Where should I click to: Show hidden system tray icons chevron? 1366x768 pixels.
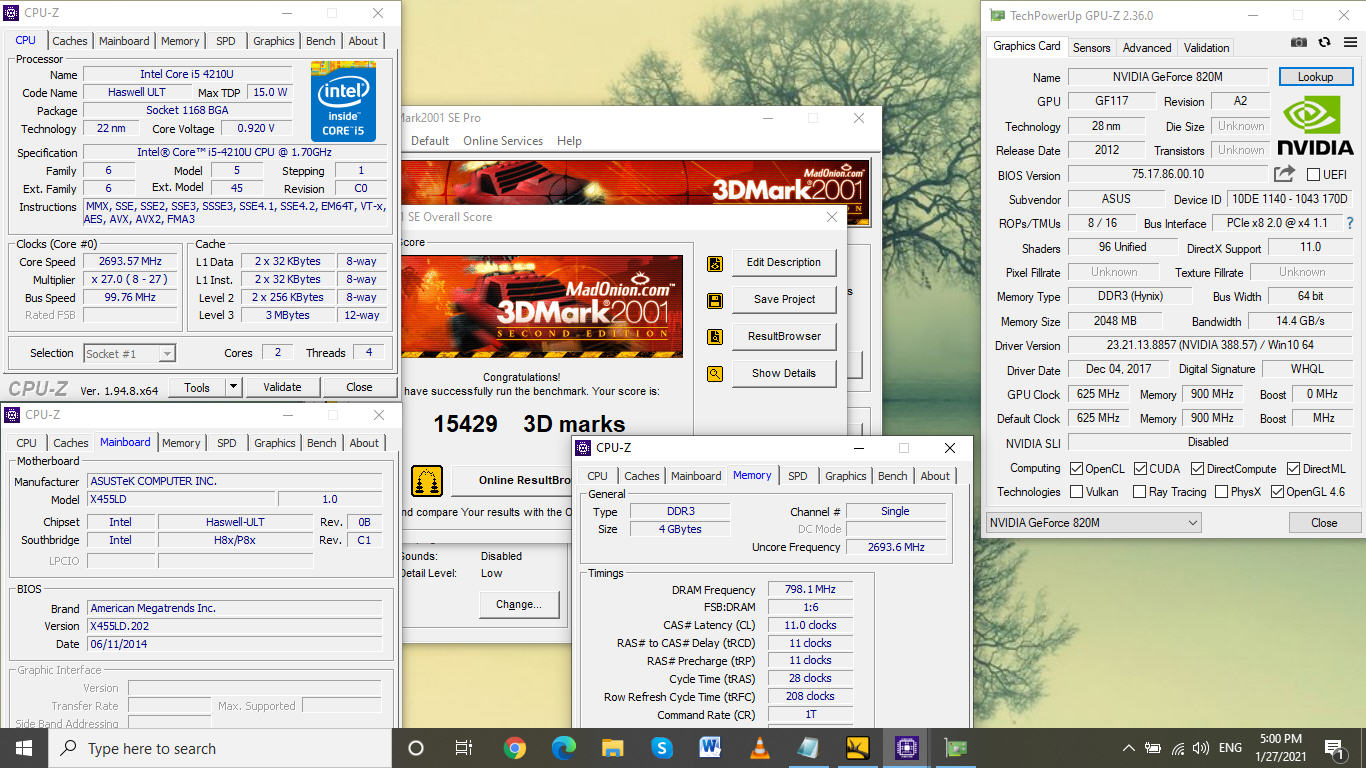pyautogui.click(x=1129, y=747)
